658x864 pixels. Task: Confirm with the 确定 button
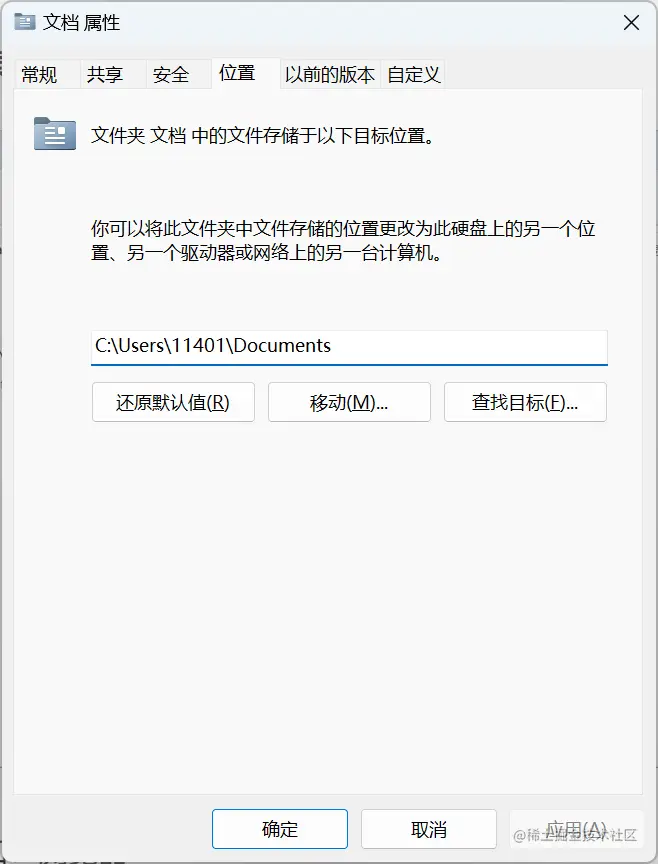pyautogui.click(x=280, y=829)
